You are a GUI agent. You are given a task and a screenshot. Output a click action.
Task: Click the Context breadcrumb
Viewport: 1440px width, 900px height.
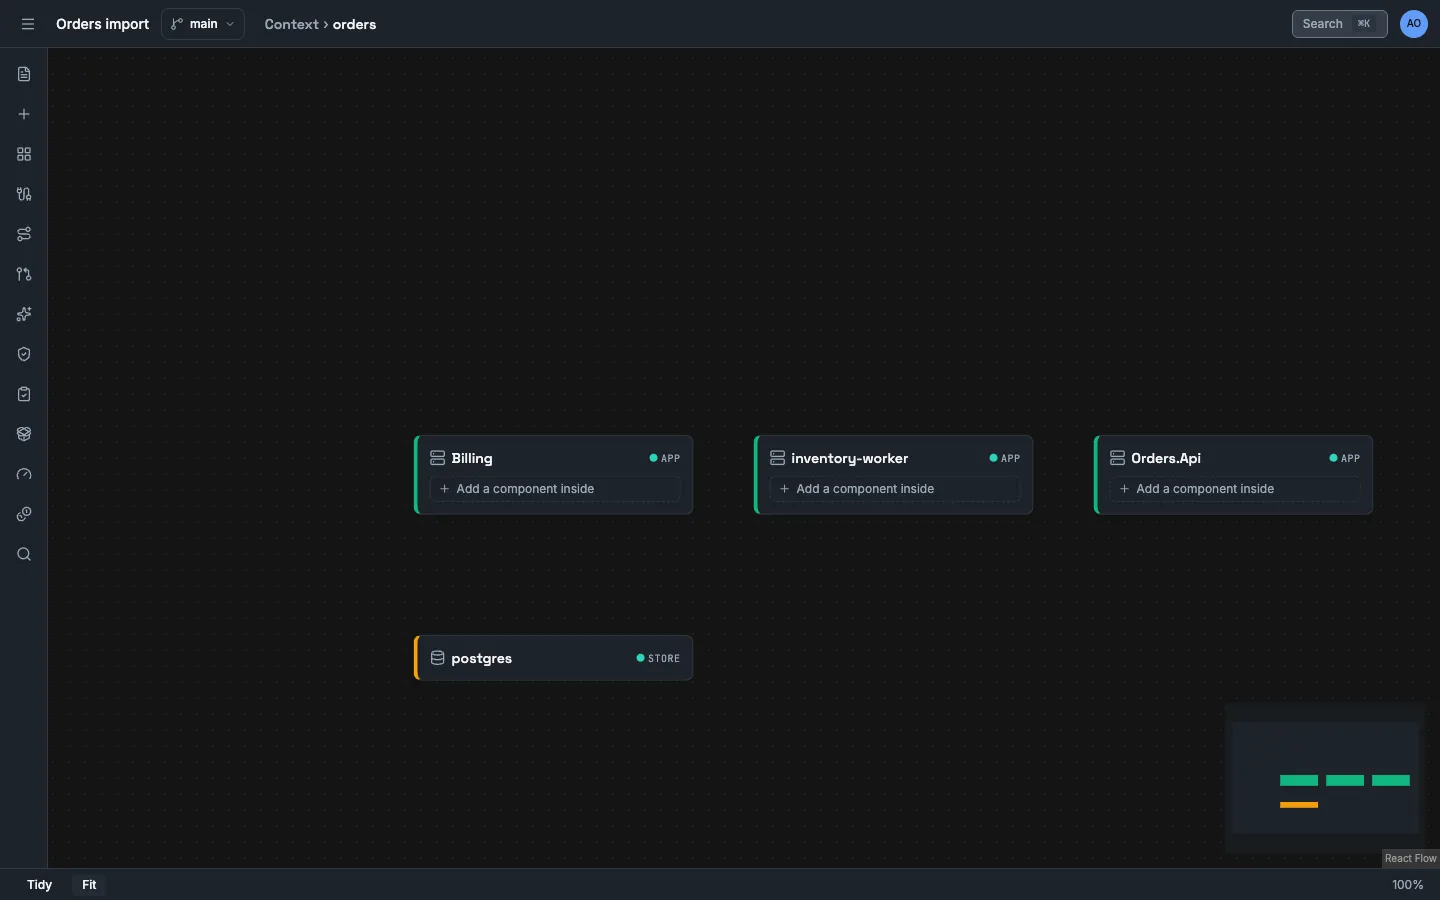(291, 24)
